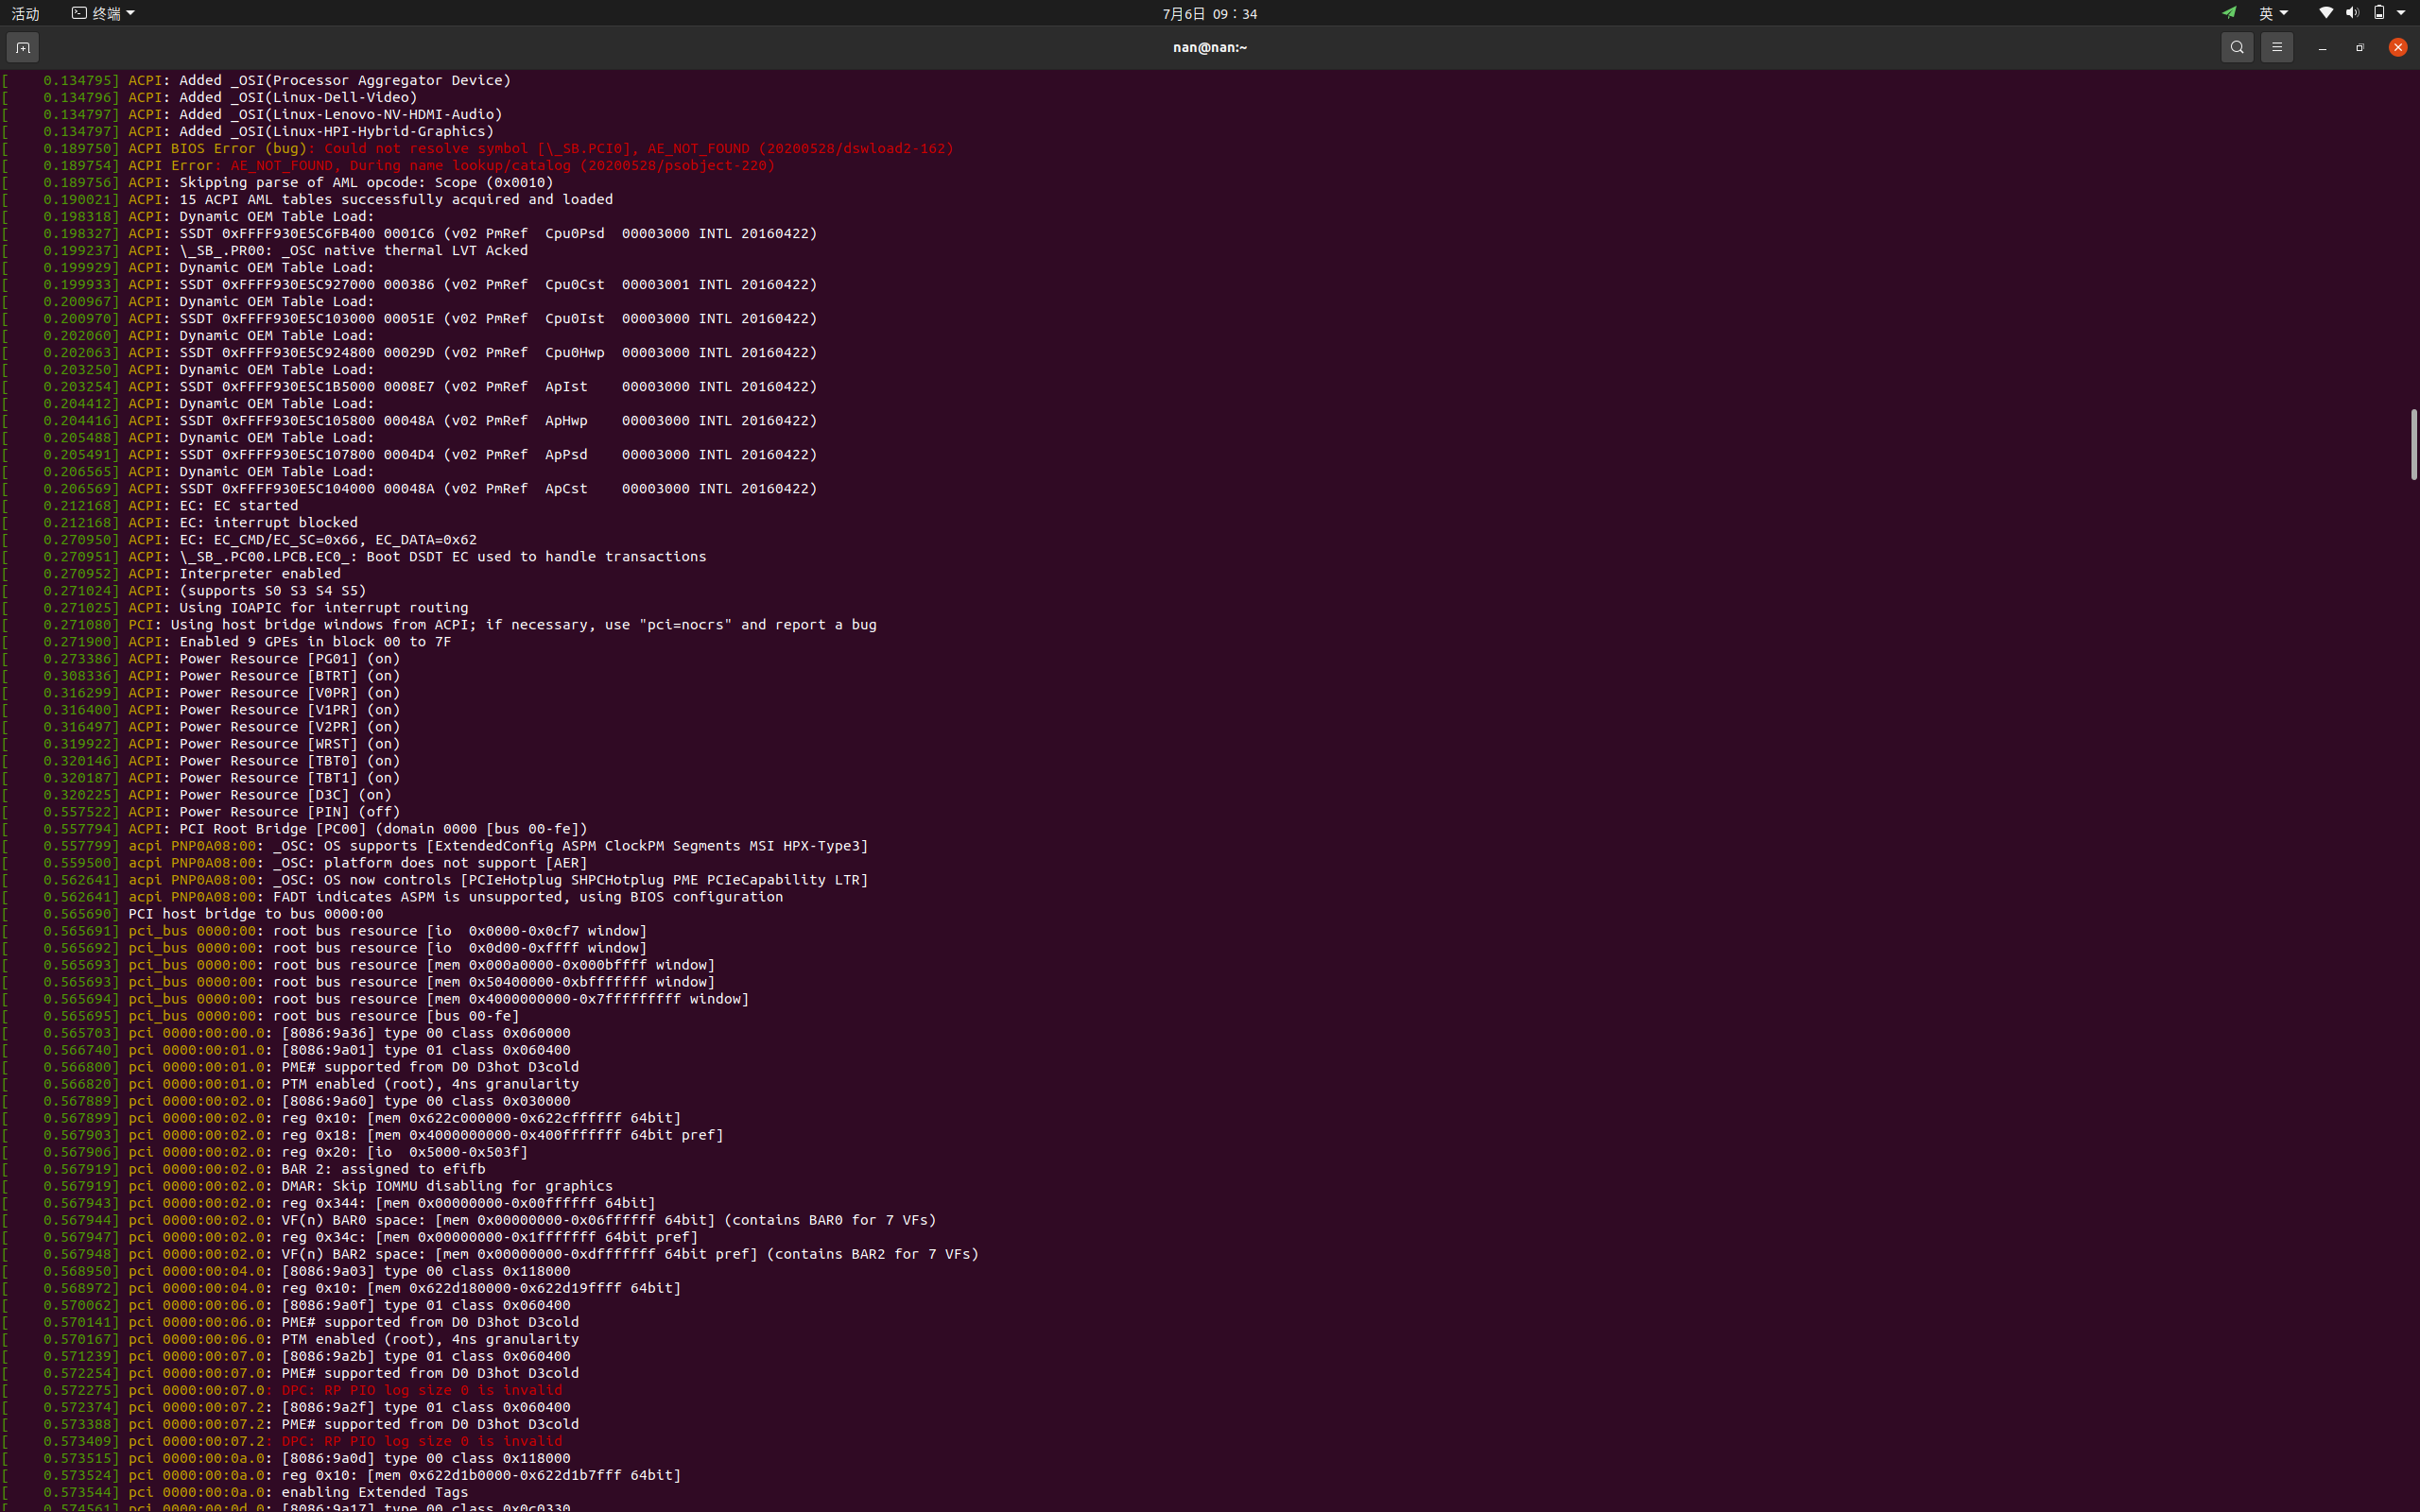Click the 'EC: interrupt blocked' line
Image resolution: width=2420 pixels, height=1512 pixels.
pyautogui.click(x=180, y=522)
